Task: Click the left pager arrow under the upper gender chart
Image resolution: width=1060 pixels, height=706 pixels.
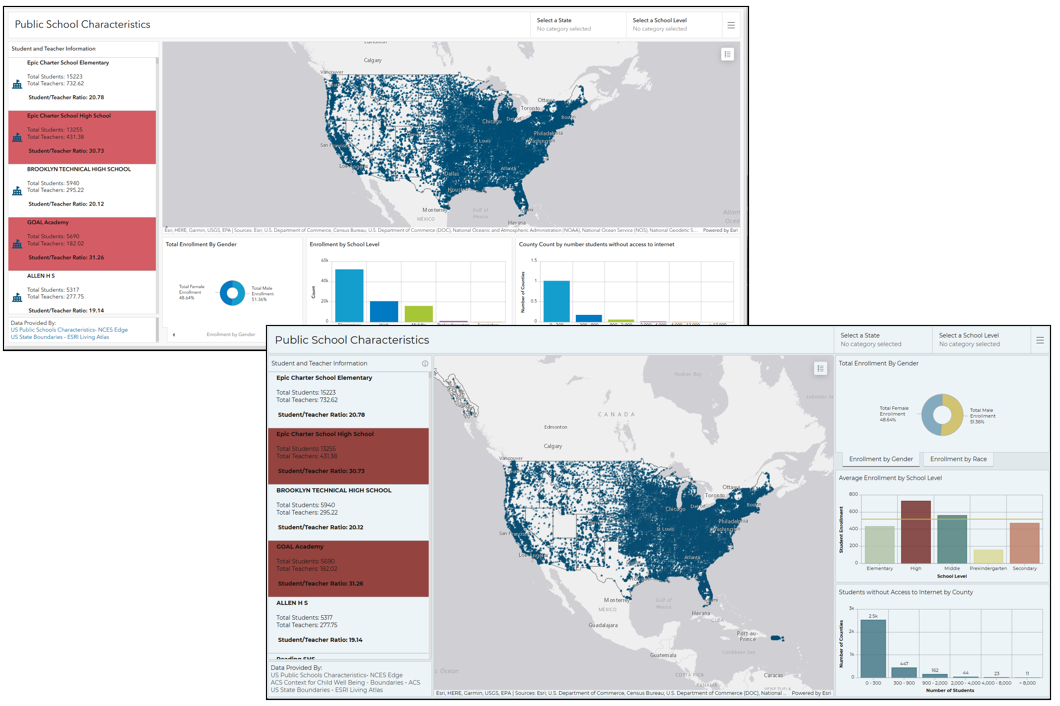Action: (x=174, y=334)
